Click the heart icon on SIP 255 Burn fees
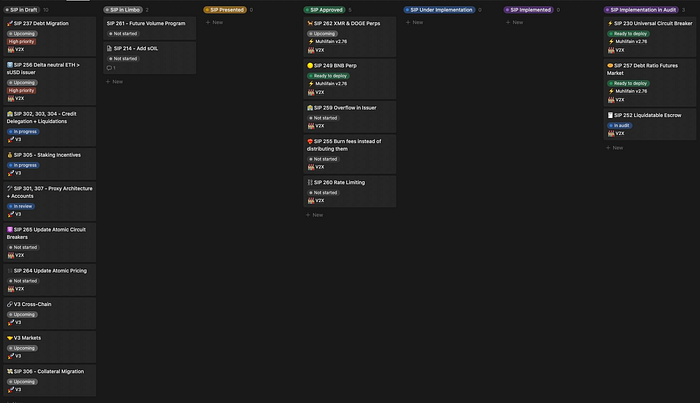700x403 pixels. (x=310, y=141)
